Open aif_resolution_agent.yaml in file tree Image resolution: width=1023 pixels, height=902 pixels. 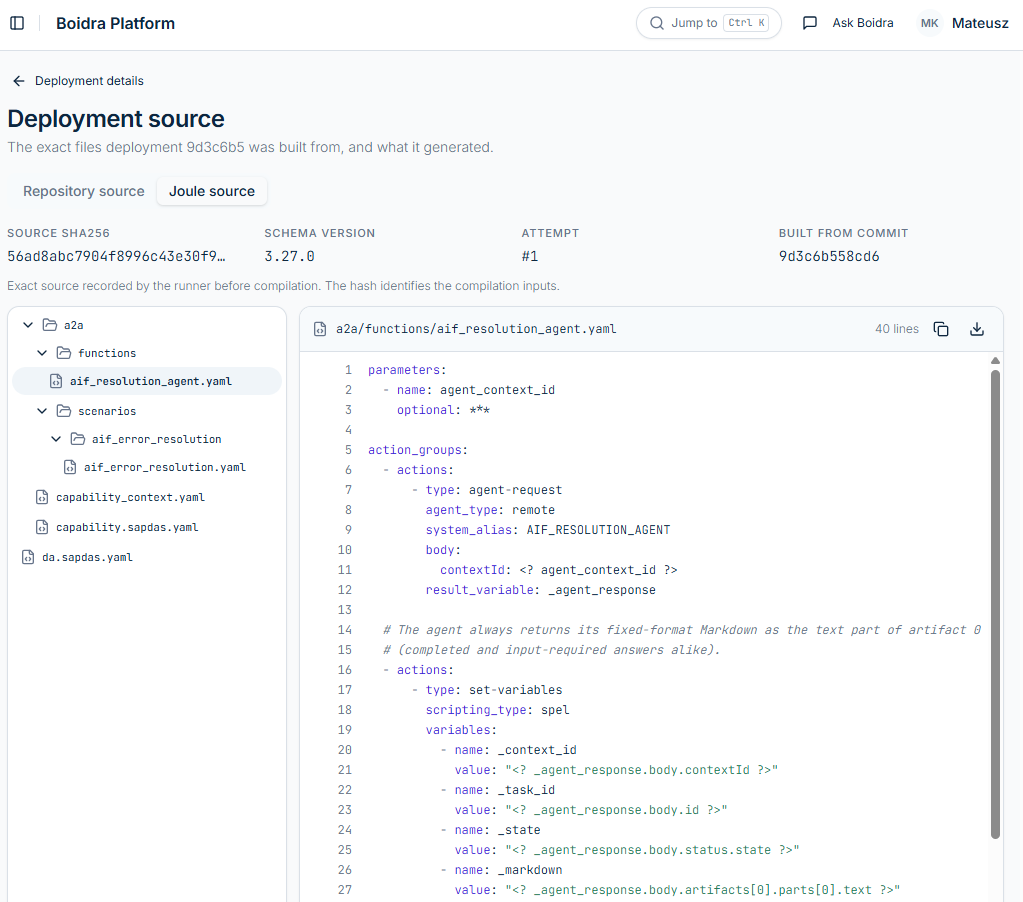[147, 381]
